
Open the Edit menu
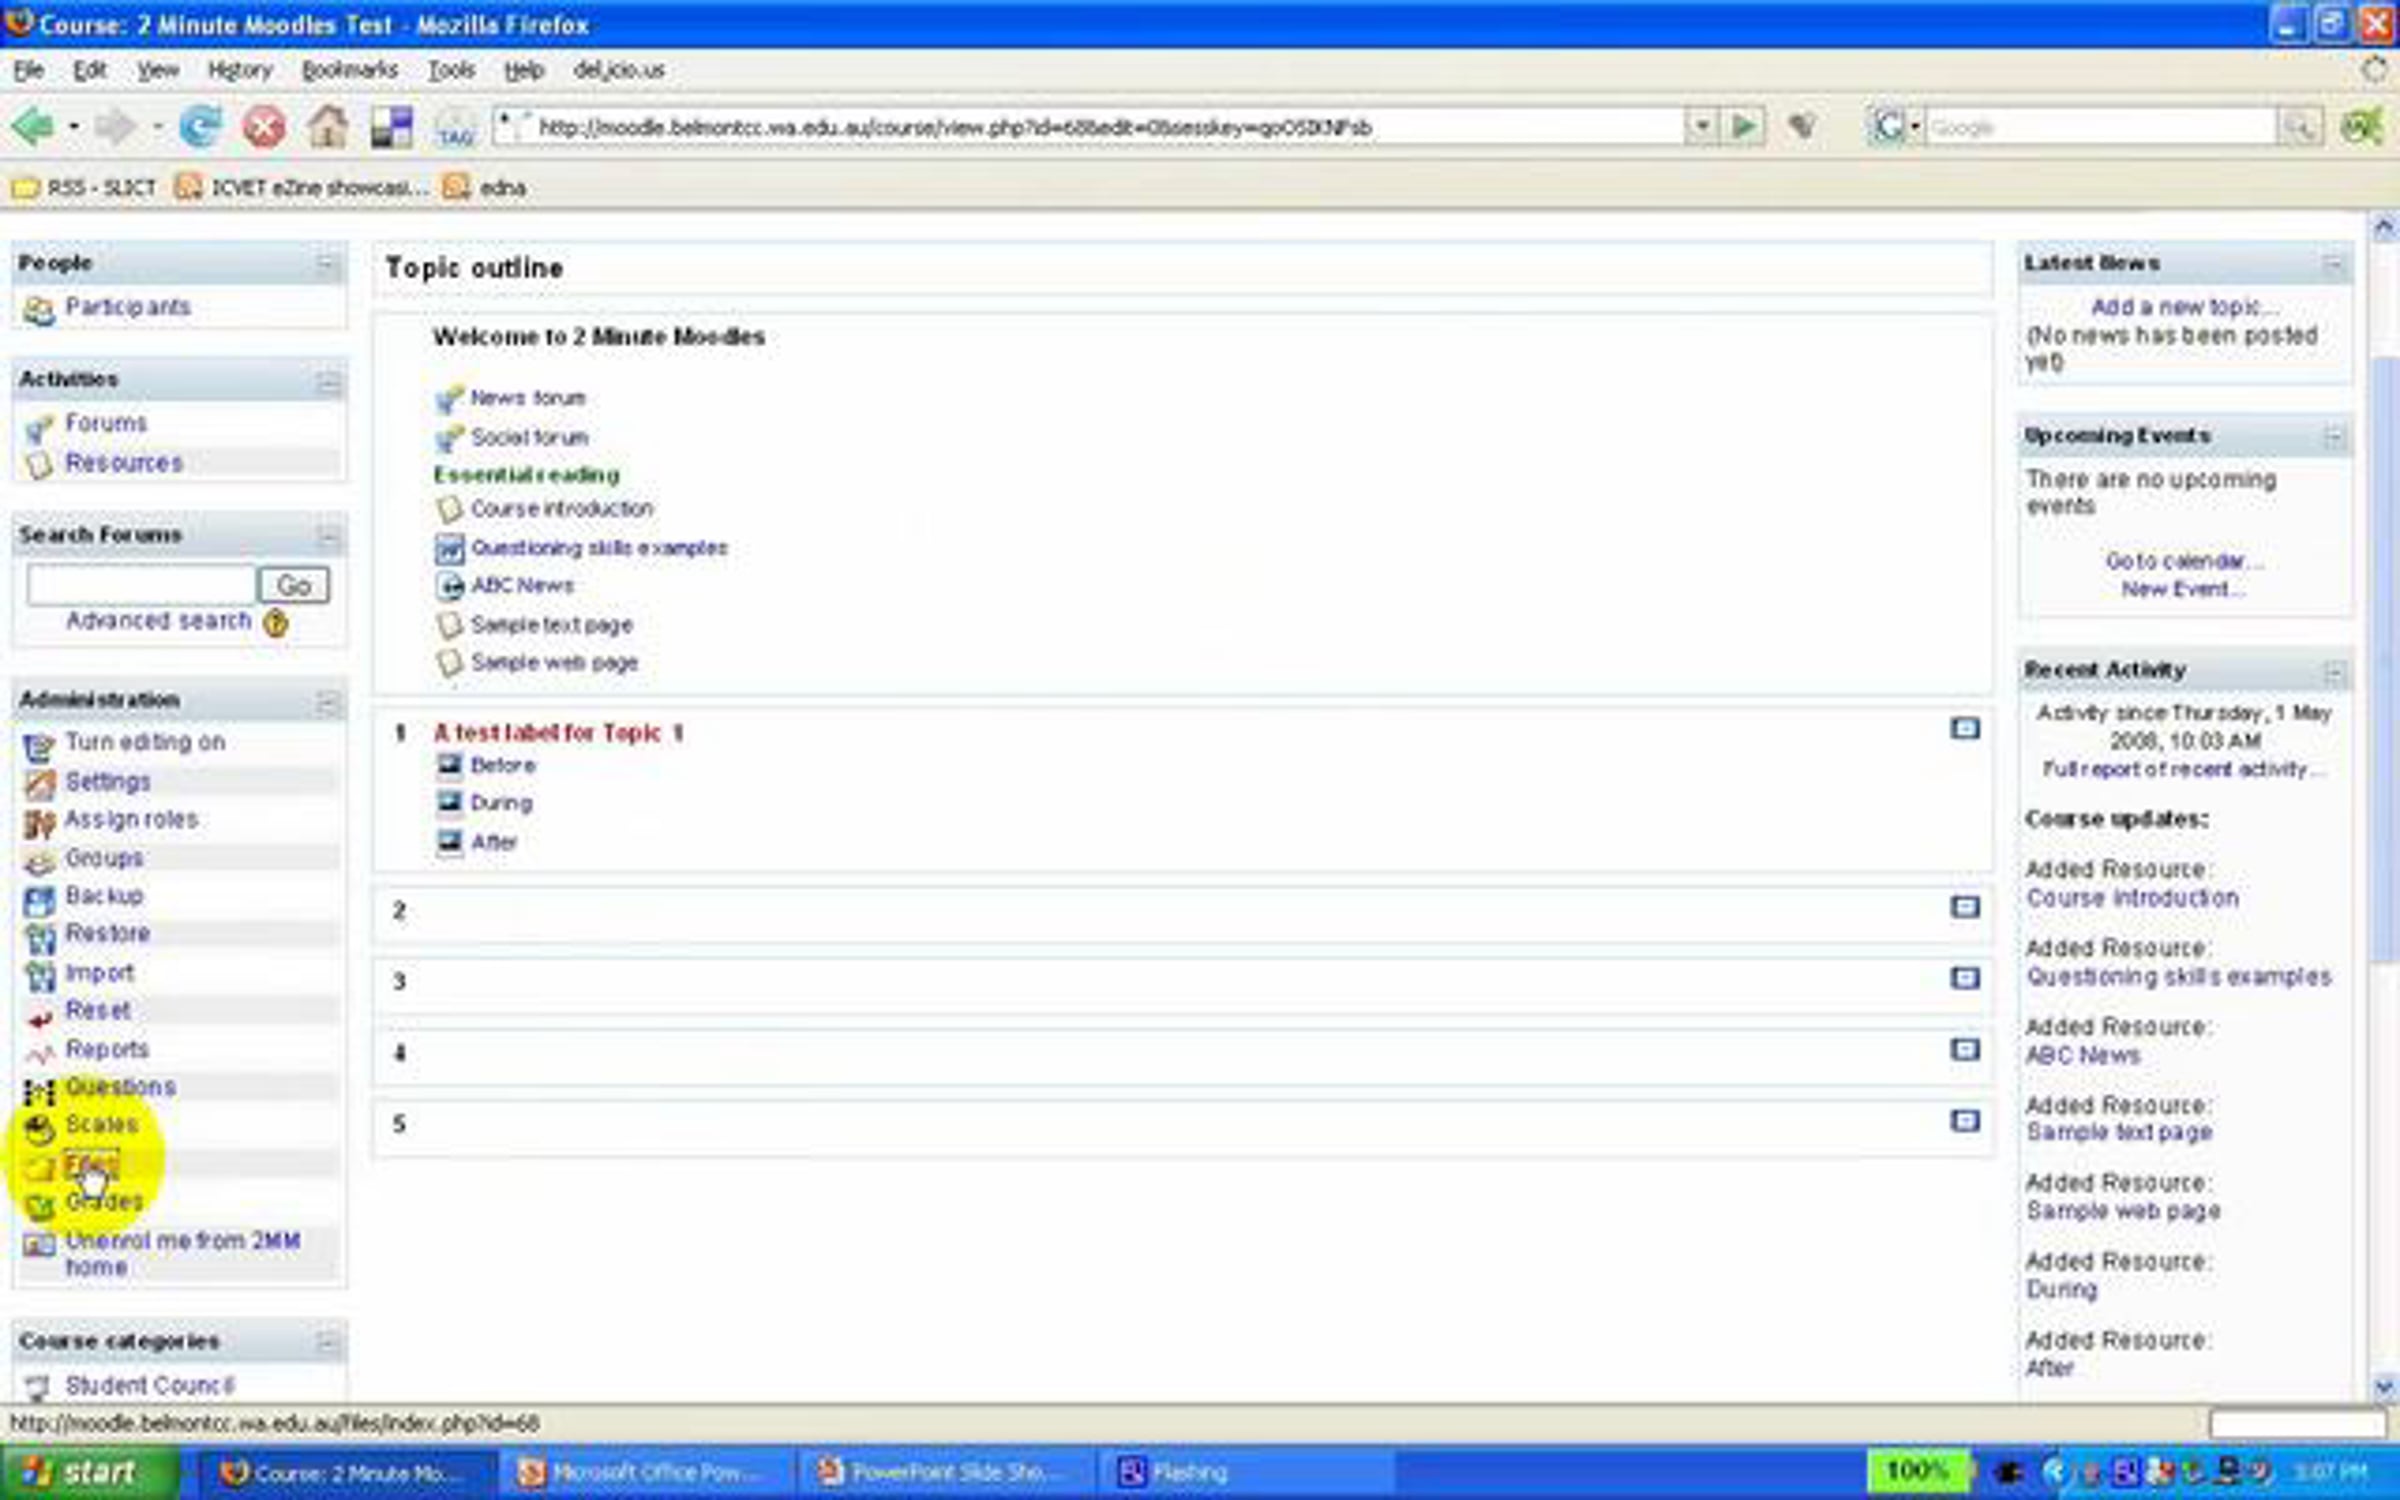pos(90,70)
